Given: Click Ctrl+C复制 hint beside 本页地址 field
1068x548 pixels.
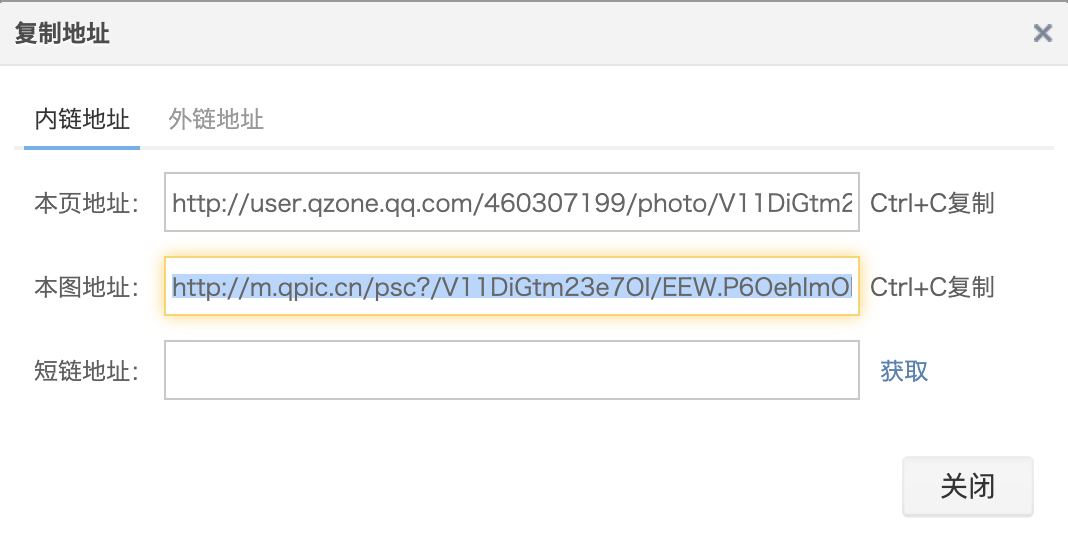Looking at the screenshot, I should [x=932, y=204].
